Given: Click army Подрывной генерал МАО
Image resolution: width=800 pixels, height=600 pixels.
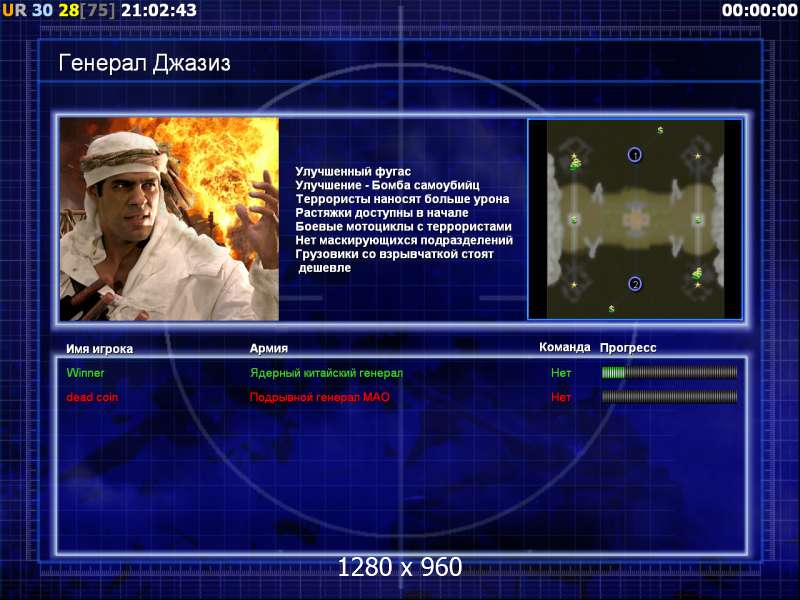Looking at the screenshot, I should [320, 397].
